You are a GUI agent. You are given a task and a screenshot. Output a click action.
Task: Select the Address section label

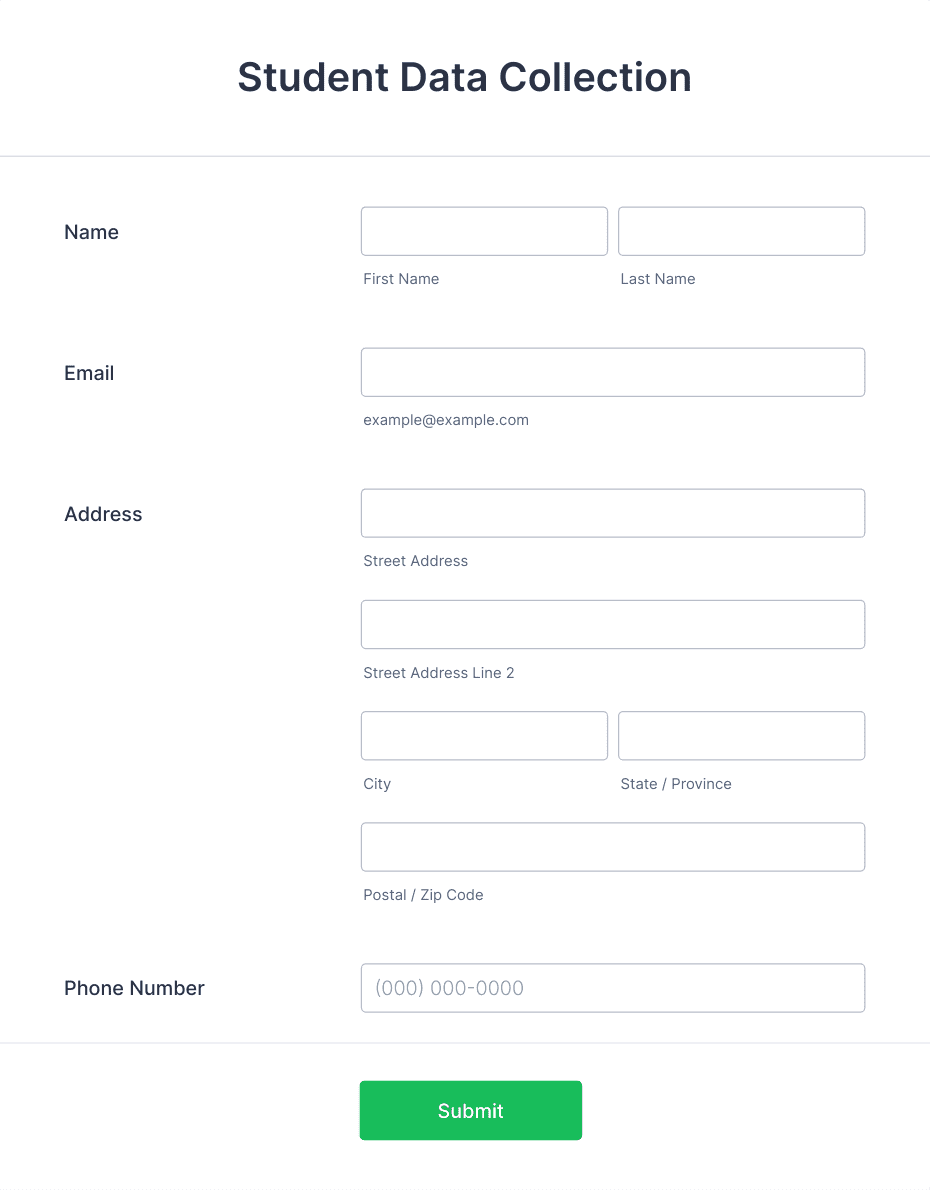103,515
